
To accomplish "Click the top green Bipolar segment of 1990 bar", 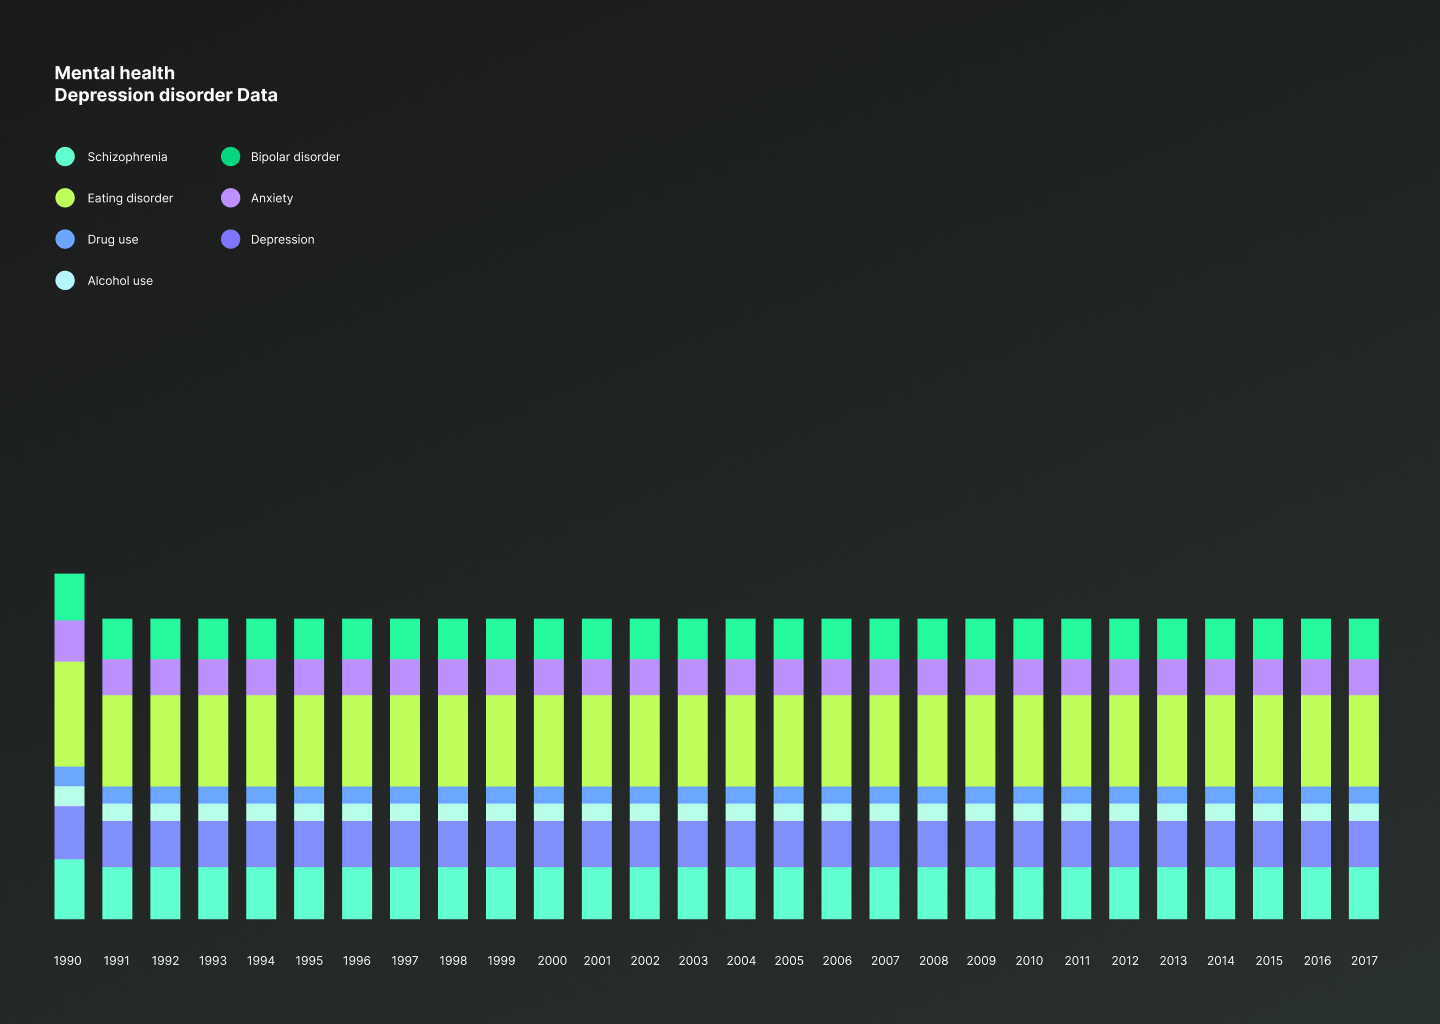I will tap(69, 597).
